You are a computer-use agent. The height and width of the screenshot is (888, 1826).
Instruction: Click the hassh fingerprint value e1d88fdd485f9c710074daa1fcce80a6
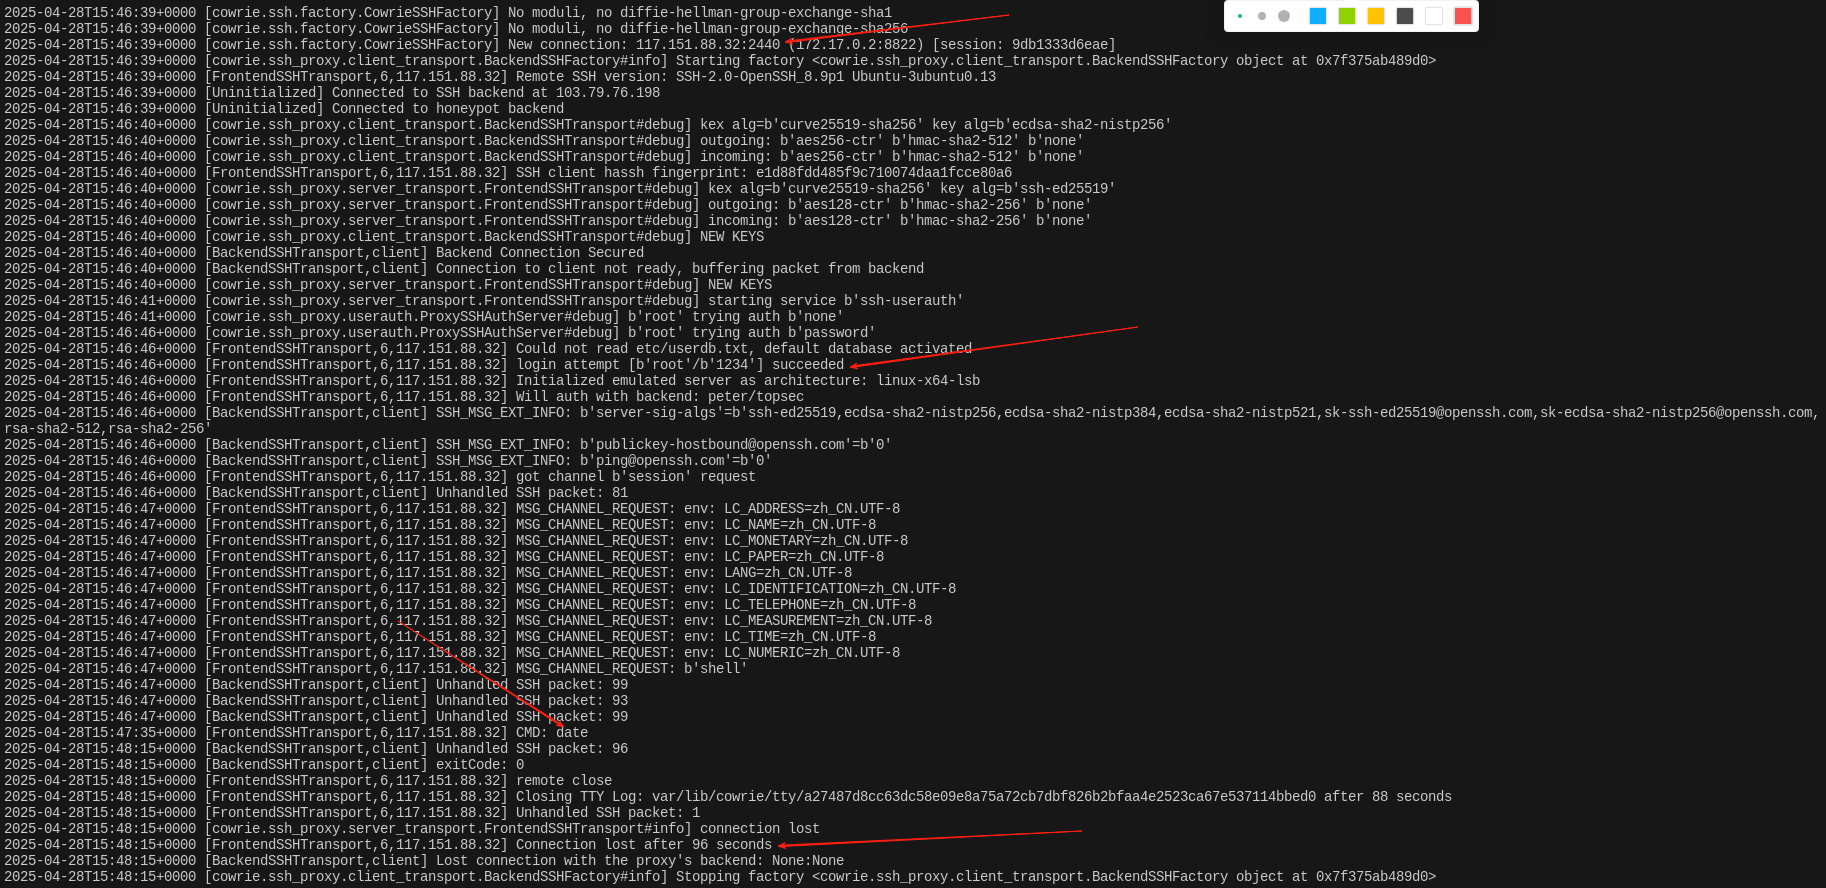[884, 173]
